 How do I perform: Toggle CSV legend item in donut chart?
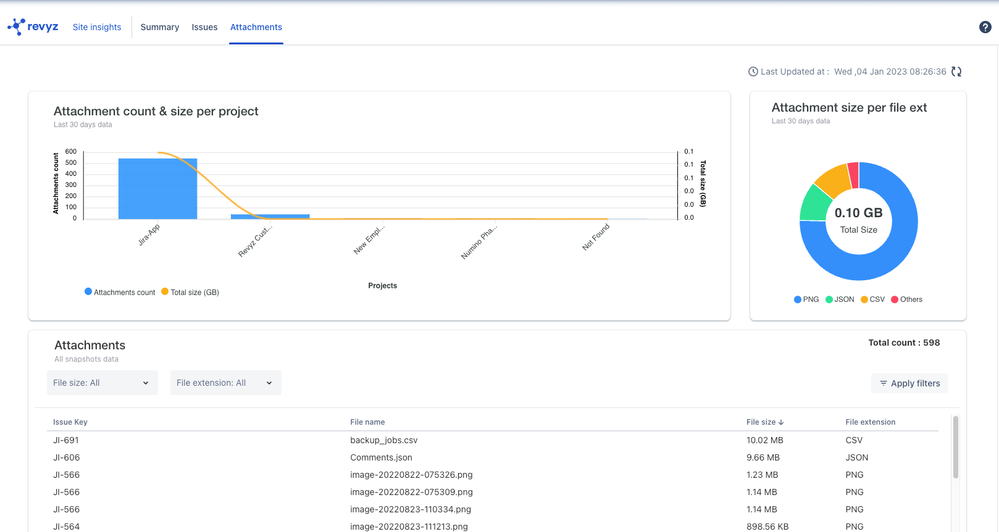[x=873, y=299]
